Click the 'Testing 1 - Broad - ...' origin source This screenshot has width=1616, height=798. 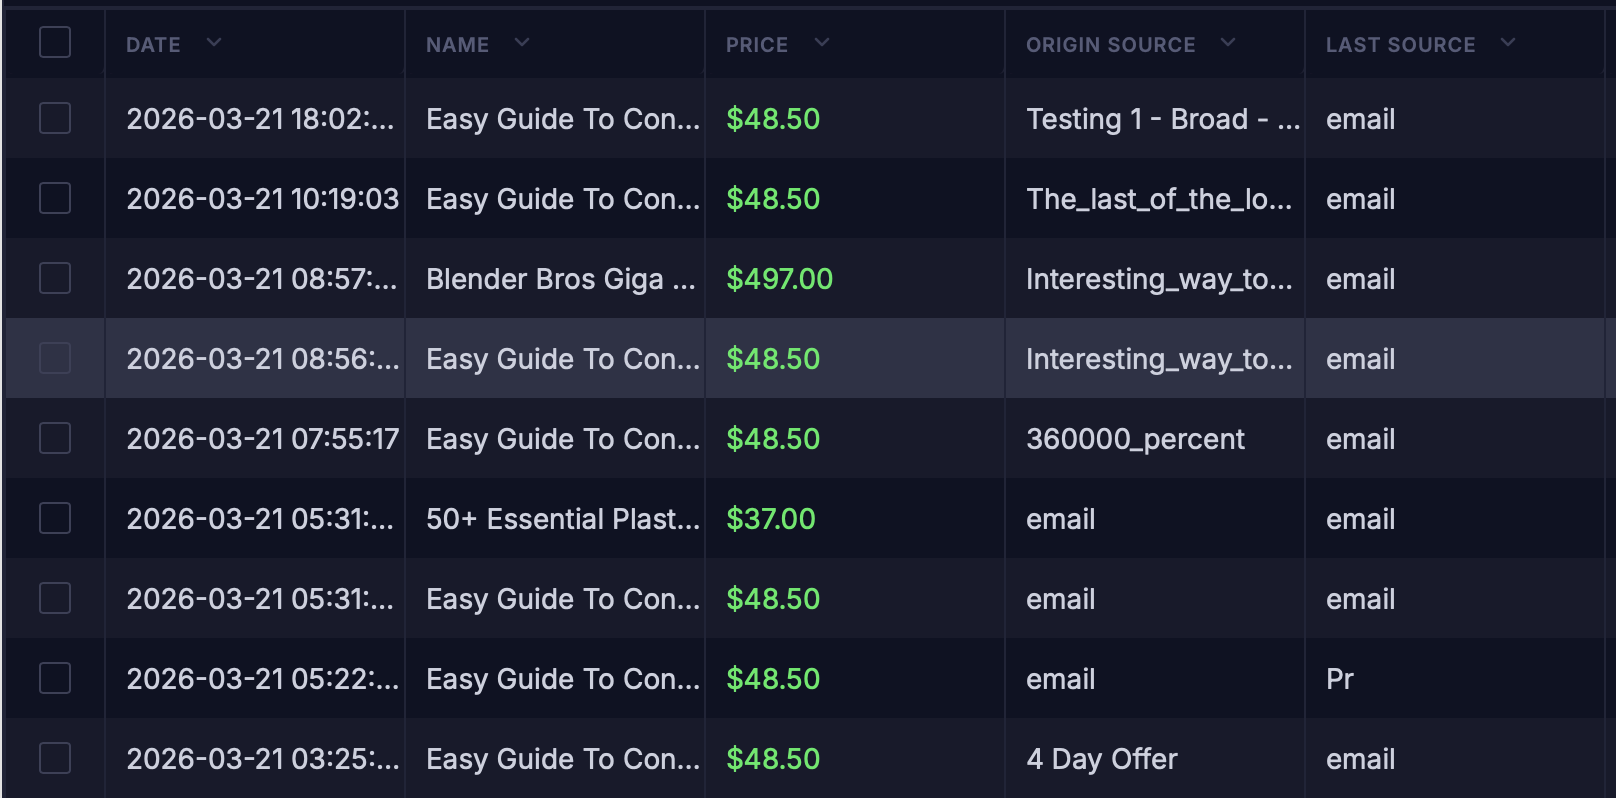1163,119
